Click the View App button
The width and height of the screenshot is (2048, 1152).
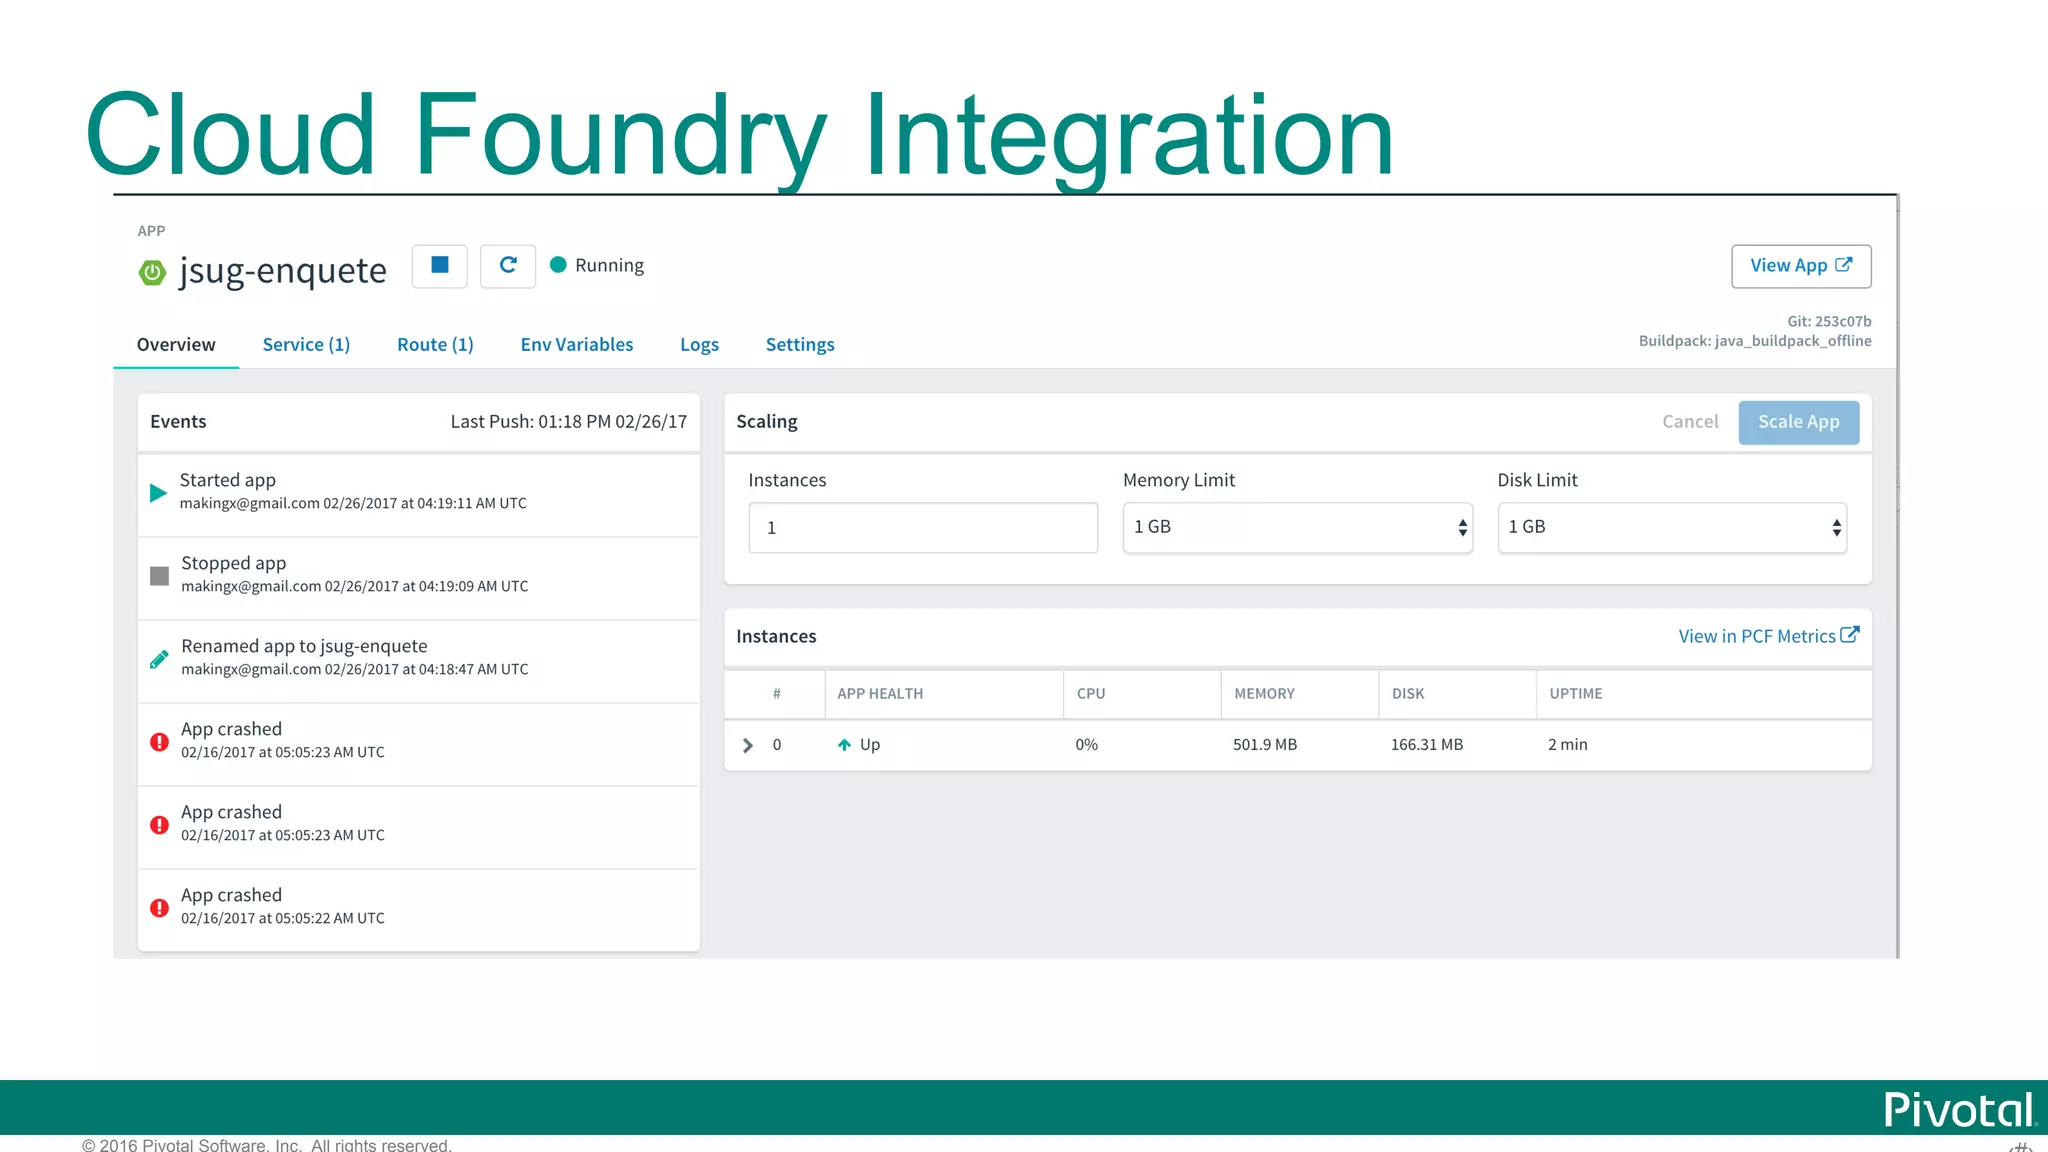point(1801,266)
